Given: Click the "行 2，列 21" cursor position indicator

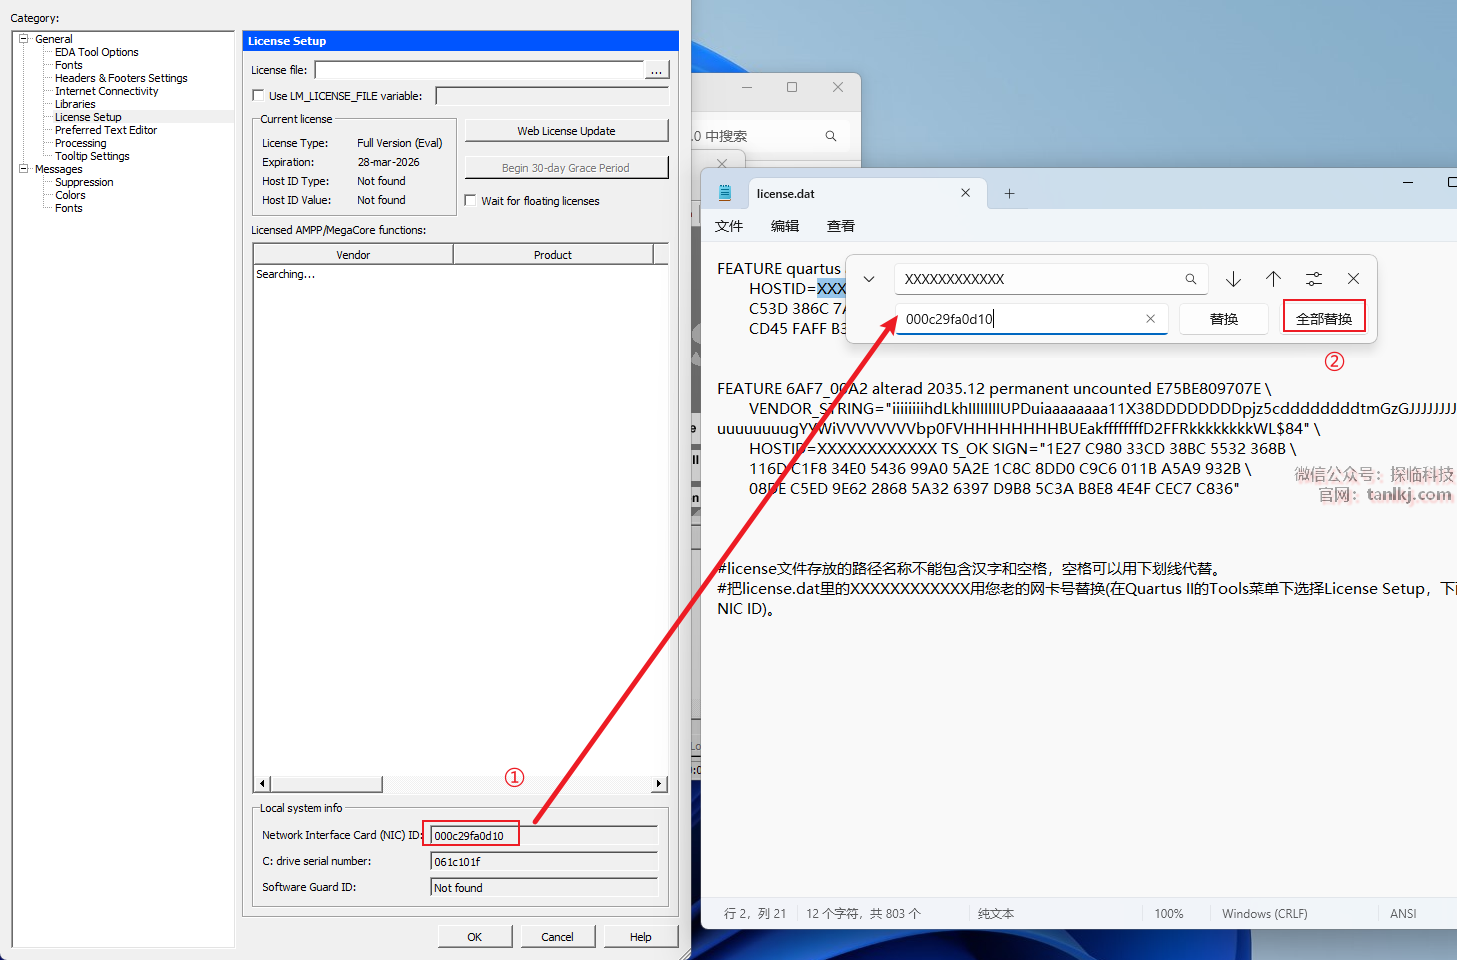Looking at the screenshot, I should [x=755, y=914].
